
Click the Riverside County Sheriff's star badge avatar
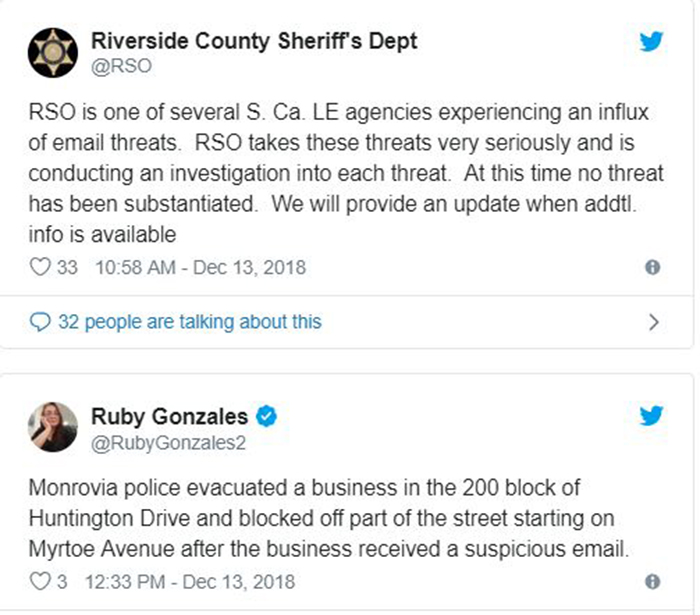point(53,53)
